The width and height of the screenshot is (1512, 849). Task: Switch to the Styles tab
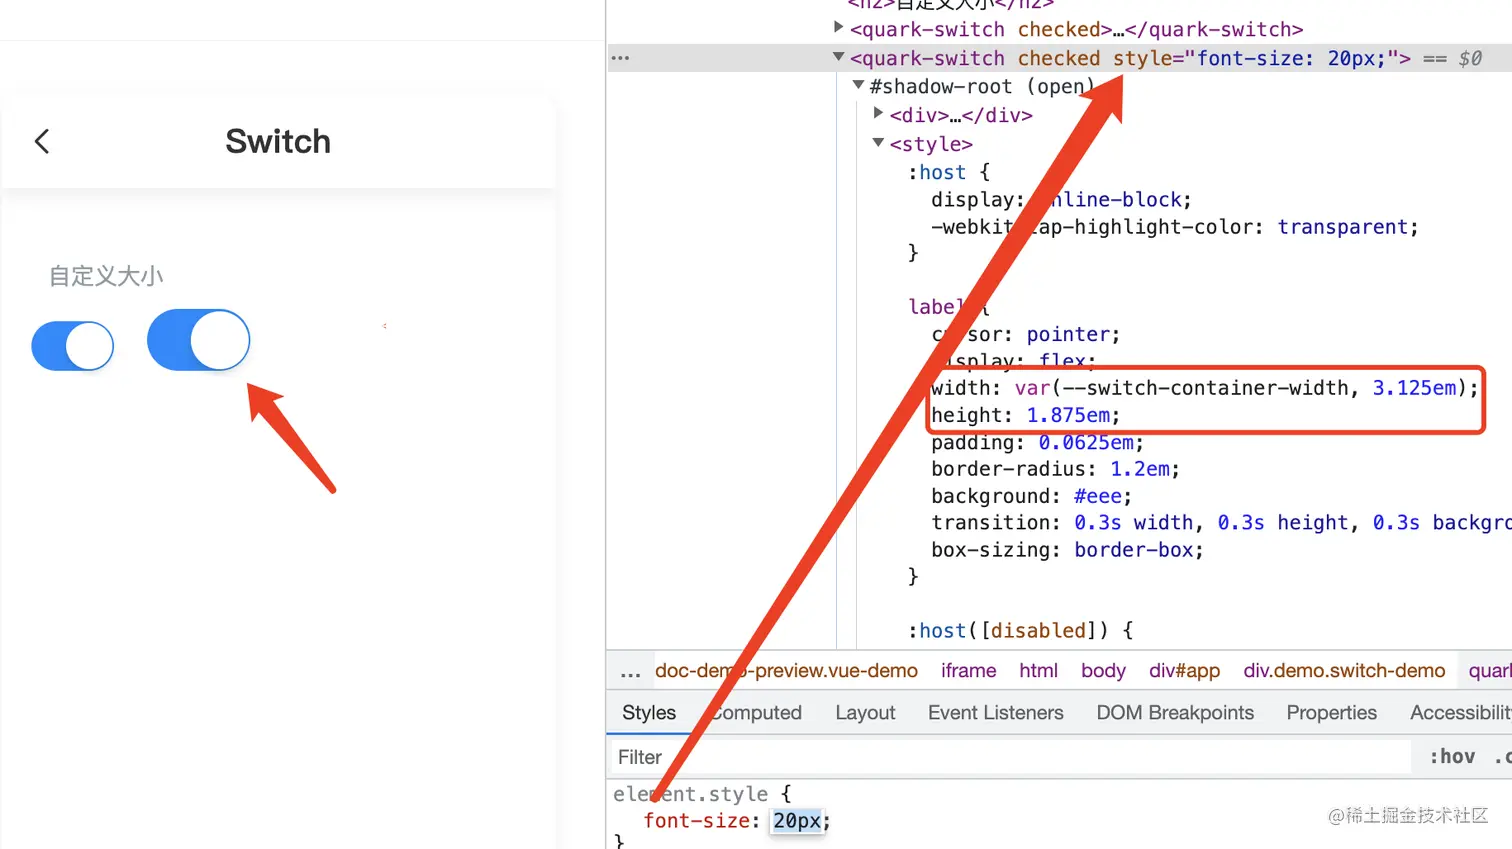tap(649, 713)
